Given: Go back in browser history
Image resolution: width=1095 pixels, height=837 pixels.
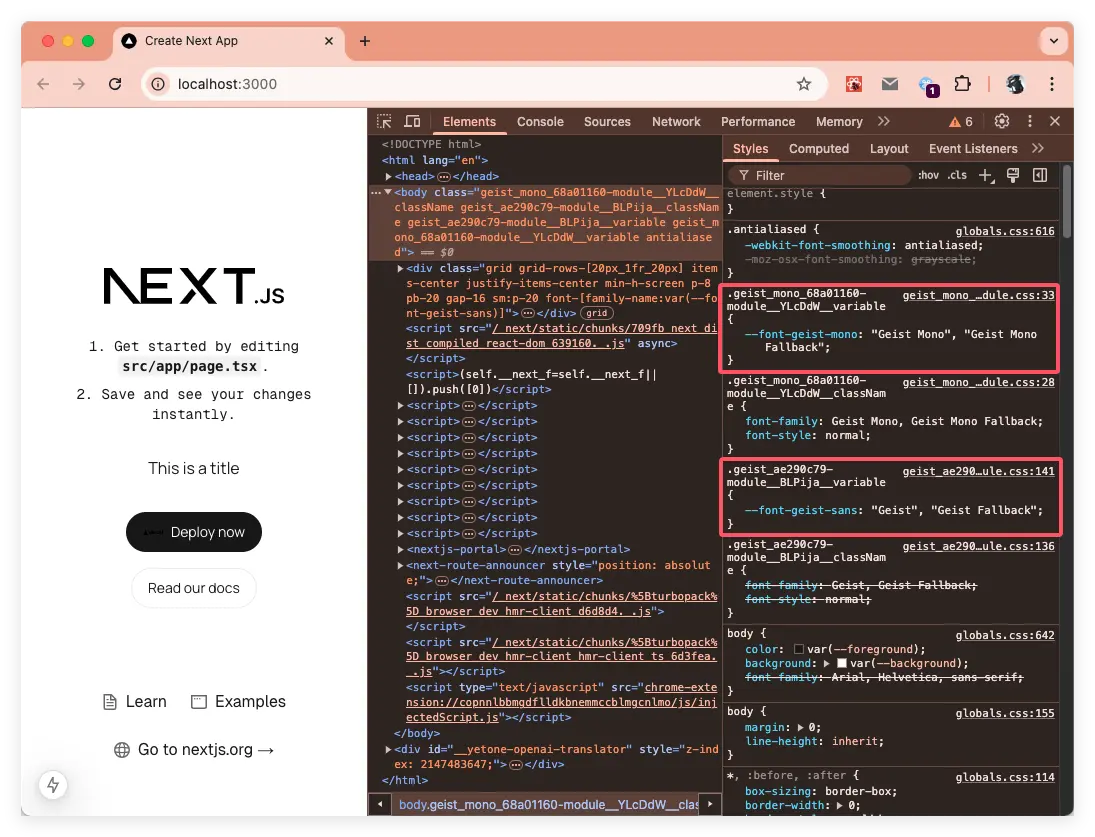Looking at the screenshot, I should pyautogui.click(x=43, y=84).
